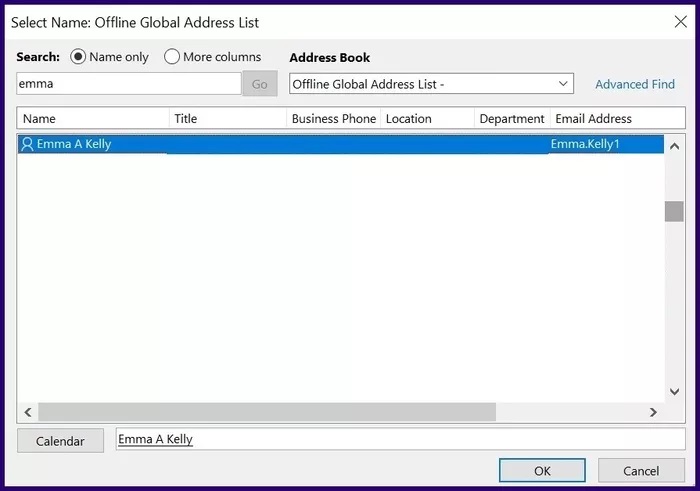Sort by Email Address column header
The height and width of the screenshot is (491, 700).
coord(617,118)
